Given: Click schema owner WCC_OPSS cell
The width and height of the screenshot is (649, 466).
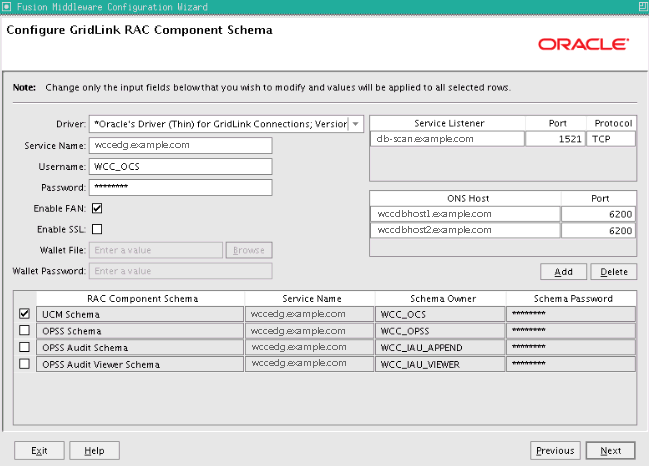Looking at the screenshot, I should coord(440,331).
